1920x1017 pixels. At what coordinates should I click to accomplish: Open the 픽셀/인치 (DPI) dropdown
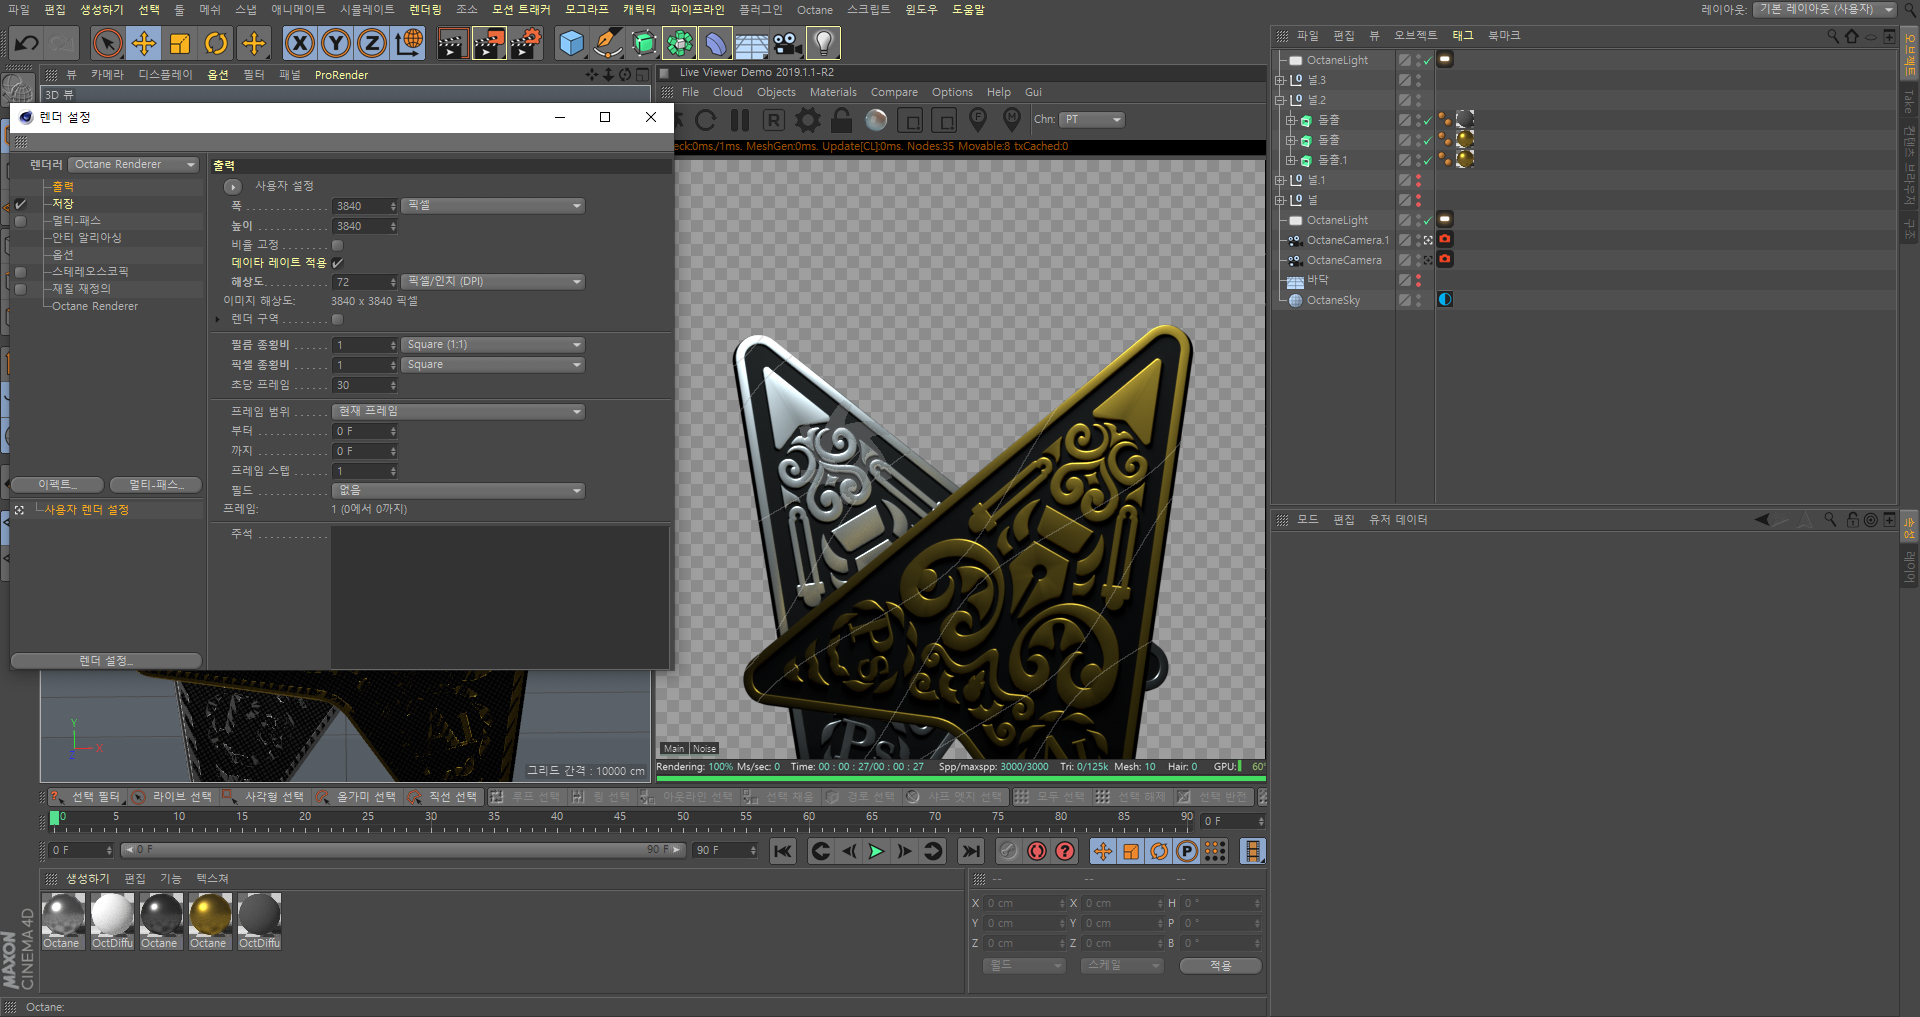(493, 282)
